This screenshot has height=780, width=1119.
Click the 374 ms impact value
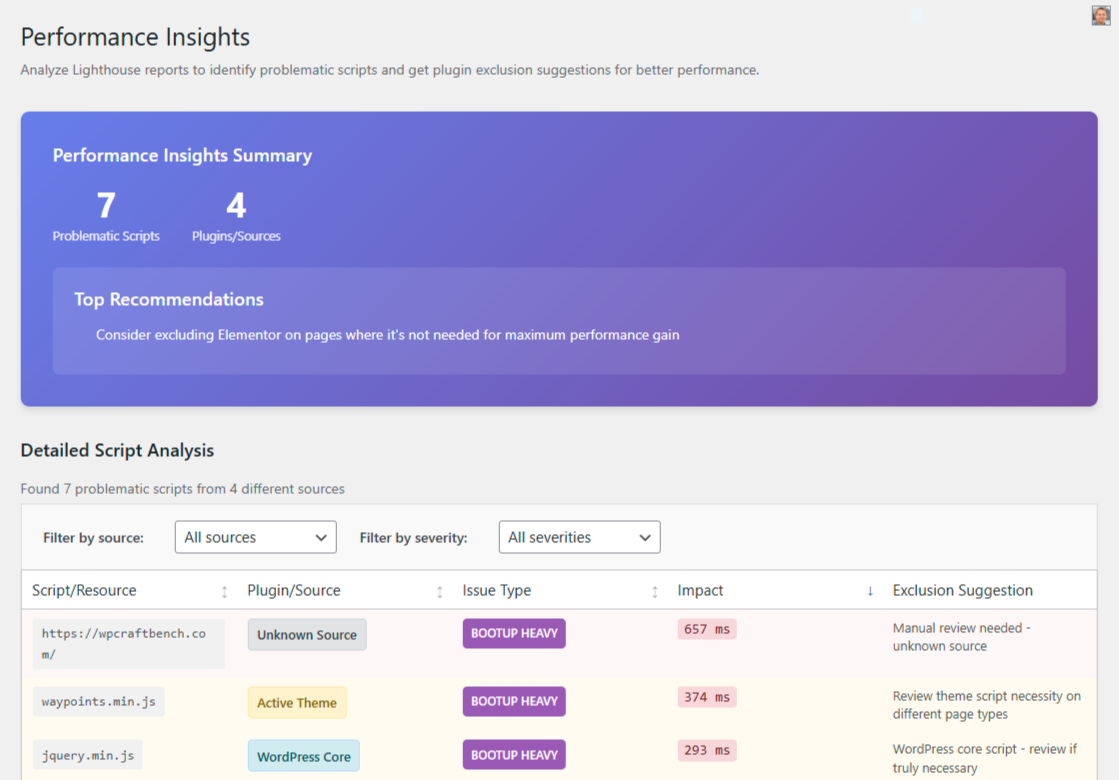tap(707, 697)
